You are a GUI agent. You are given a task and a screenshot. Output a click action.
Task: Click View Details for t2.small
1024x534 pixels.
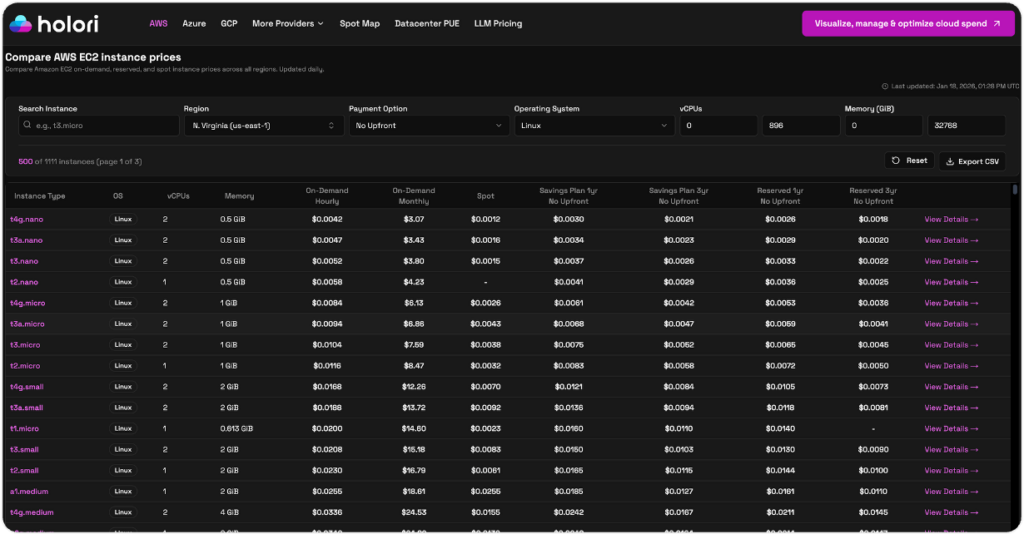(951, 470)
